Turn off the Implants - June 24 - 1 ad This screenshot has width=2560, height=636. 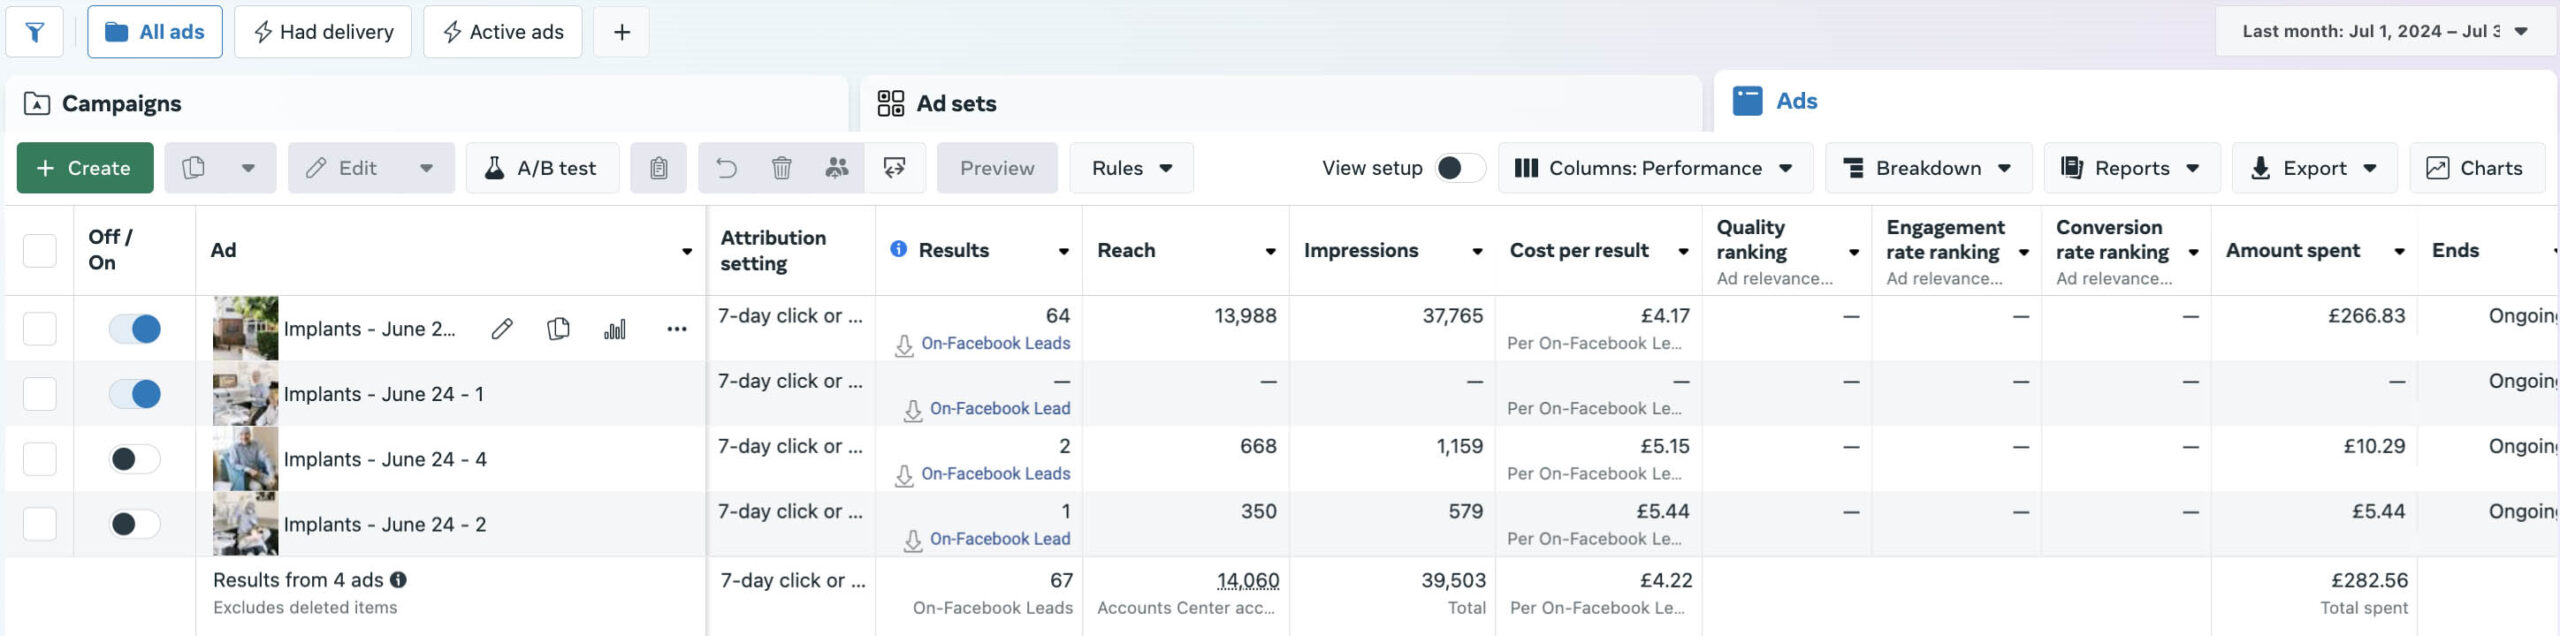click(x=135, y=394)
